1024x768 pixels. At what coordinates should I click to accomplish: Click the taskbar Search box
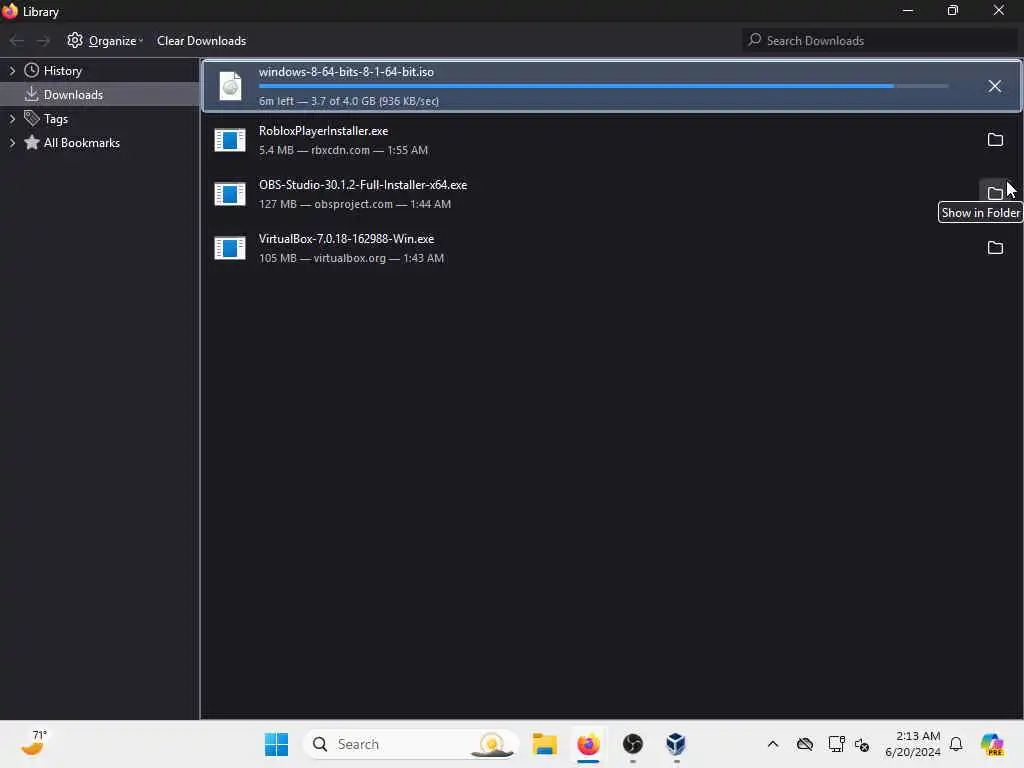point(410,744)
